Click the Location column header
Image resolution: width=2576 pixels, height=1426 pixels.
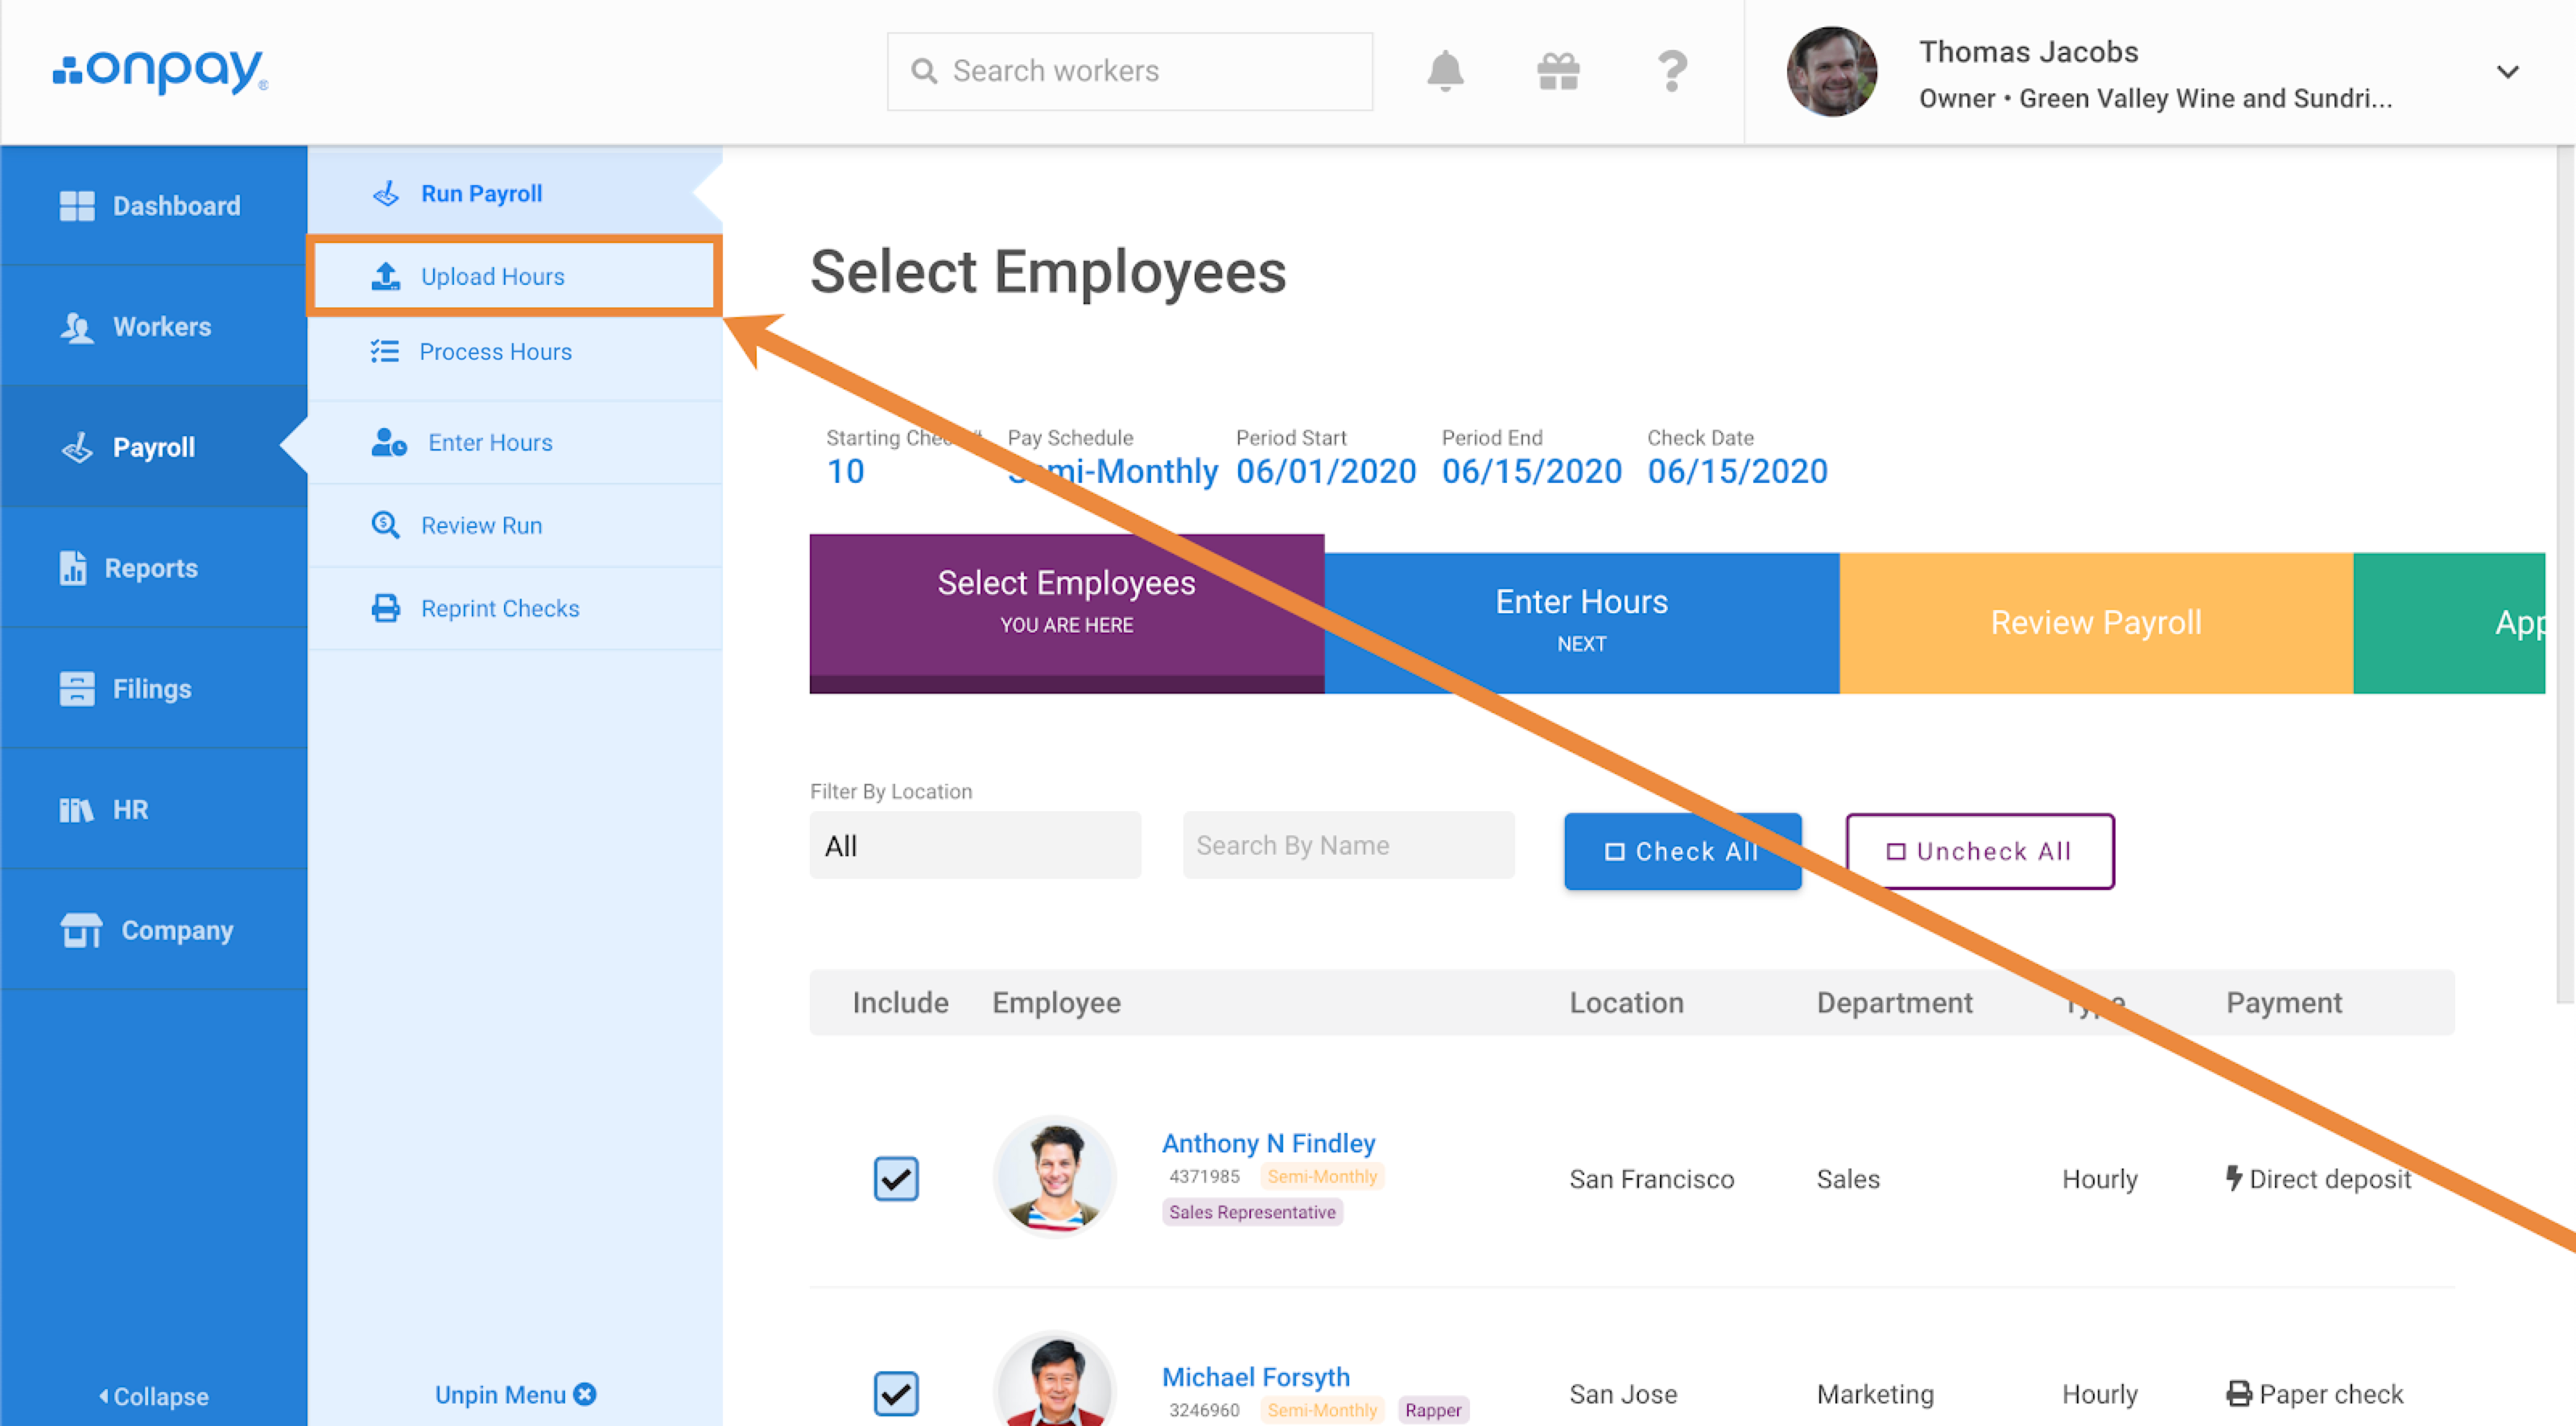[1626, 1002]
